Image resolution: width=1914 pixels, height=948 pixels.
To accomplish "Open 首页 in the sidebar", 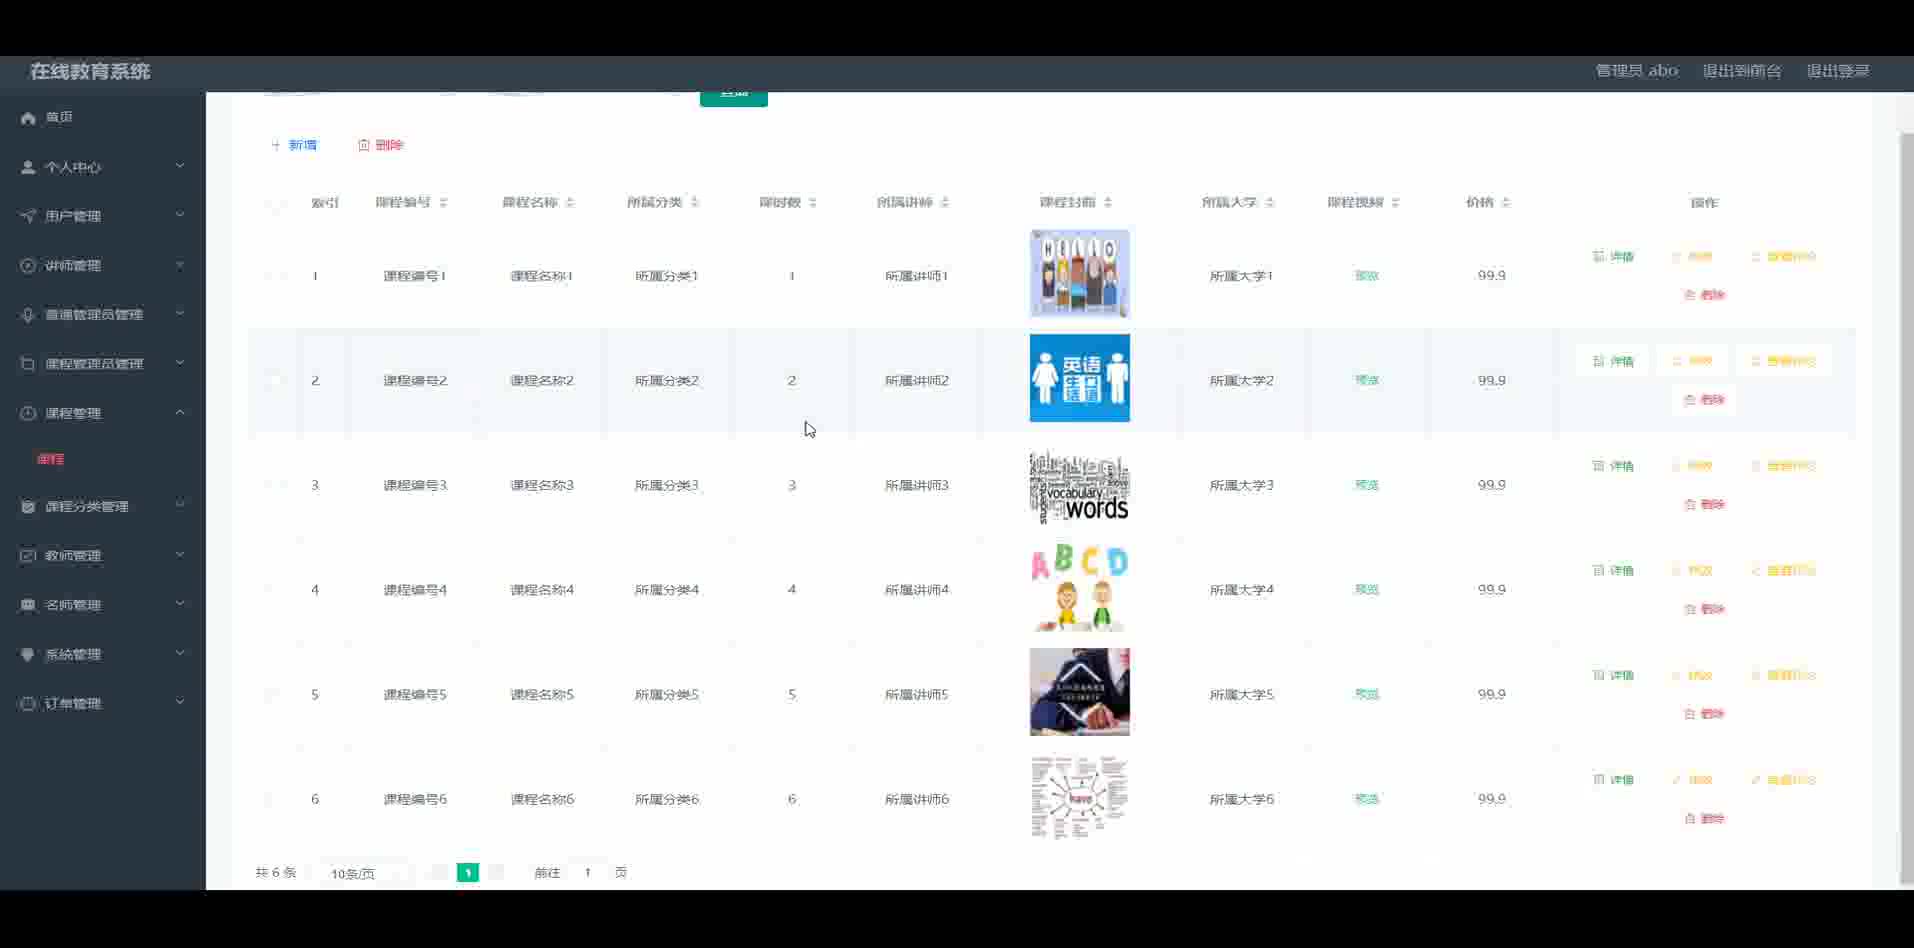I will coord(103,118).
